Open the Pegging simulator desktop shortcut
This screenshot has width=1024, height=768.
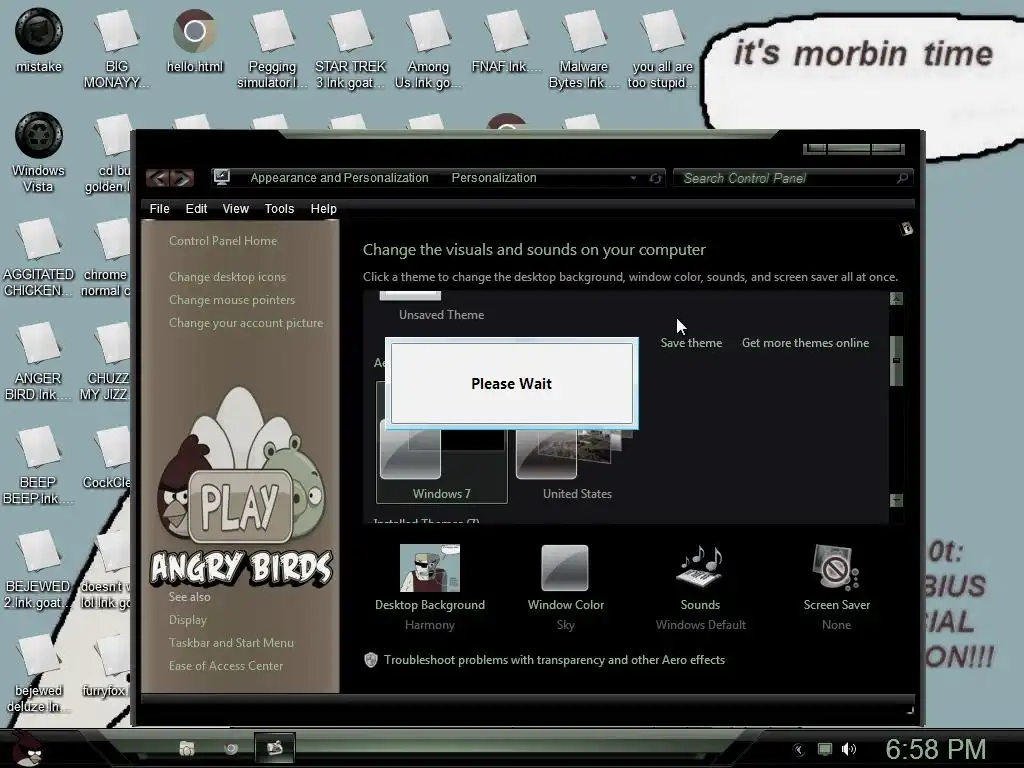[x=272, y=49]
